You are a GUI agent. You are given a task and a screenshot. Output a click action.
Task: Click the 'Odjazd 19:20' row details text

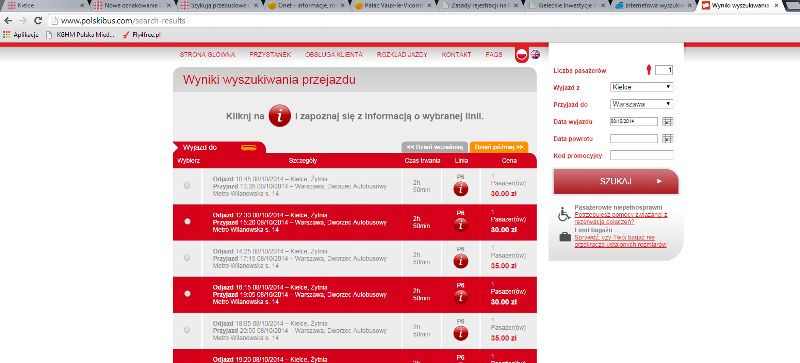tap(270, 359)
